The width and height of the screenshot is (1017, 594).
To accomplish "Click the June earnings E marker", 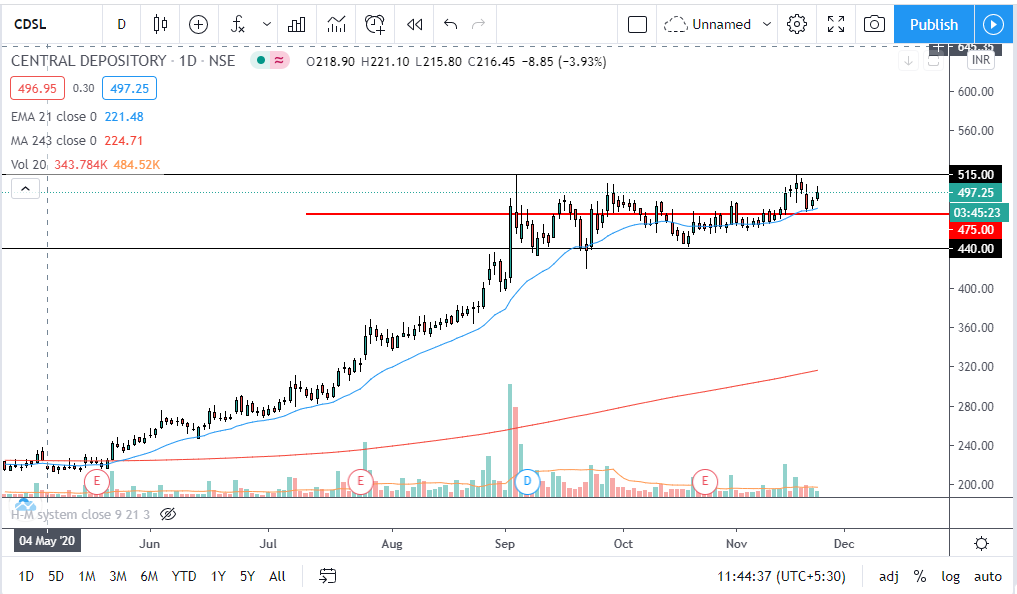I will (97, 481).
